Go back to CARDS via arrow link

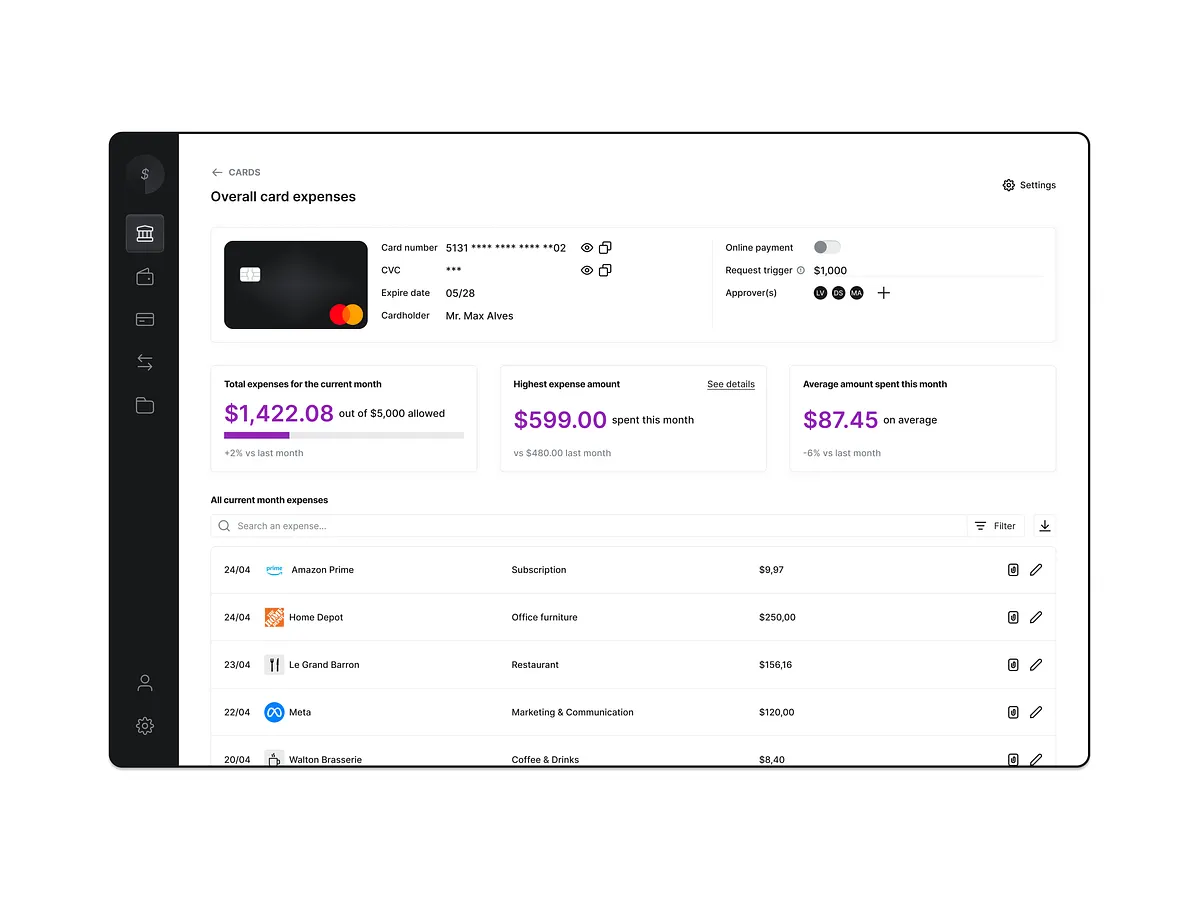[236, 172]
